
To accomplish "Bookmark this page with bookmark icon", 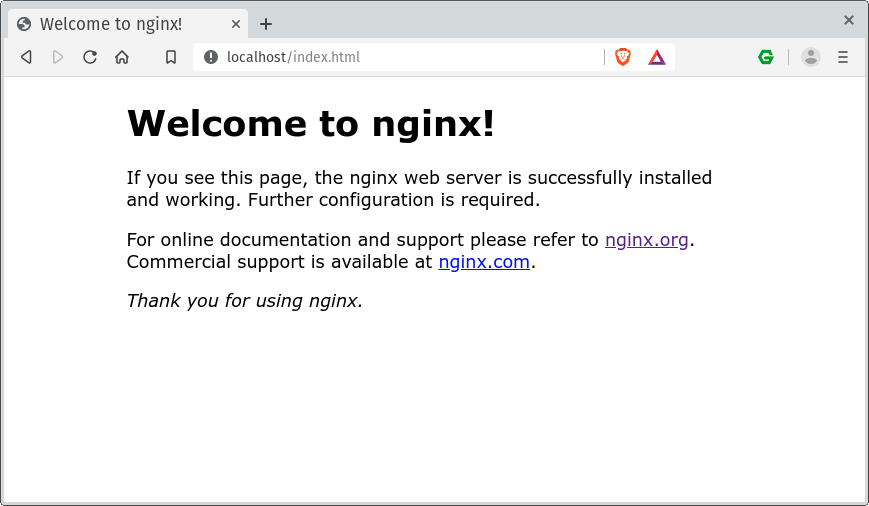I will [x=171, y=57].
